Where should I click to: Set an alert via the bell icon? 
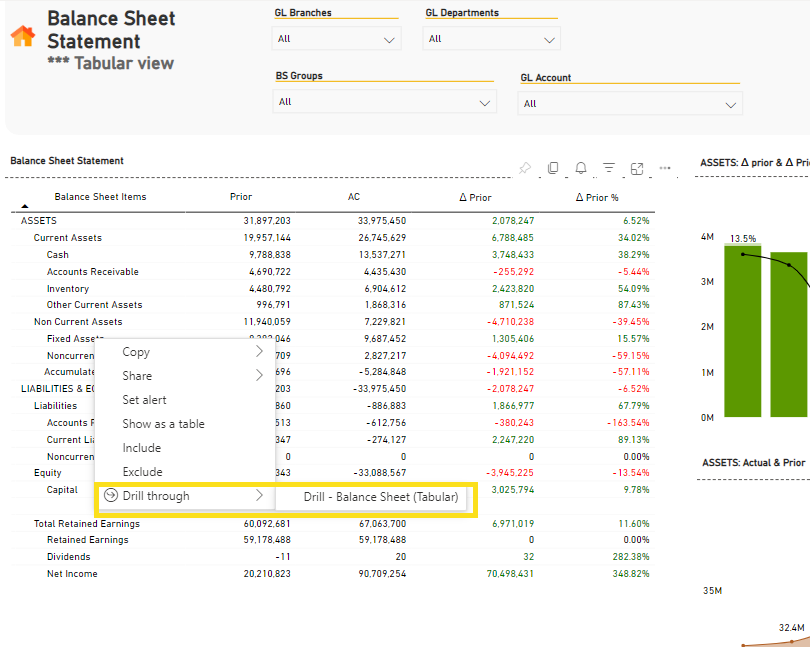pyautogui.click(x=581, y=168)
